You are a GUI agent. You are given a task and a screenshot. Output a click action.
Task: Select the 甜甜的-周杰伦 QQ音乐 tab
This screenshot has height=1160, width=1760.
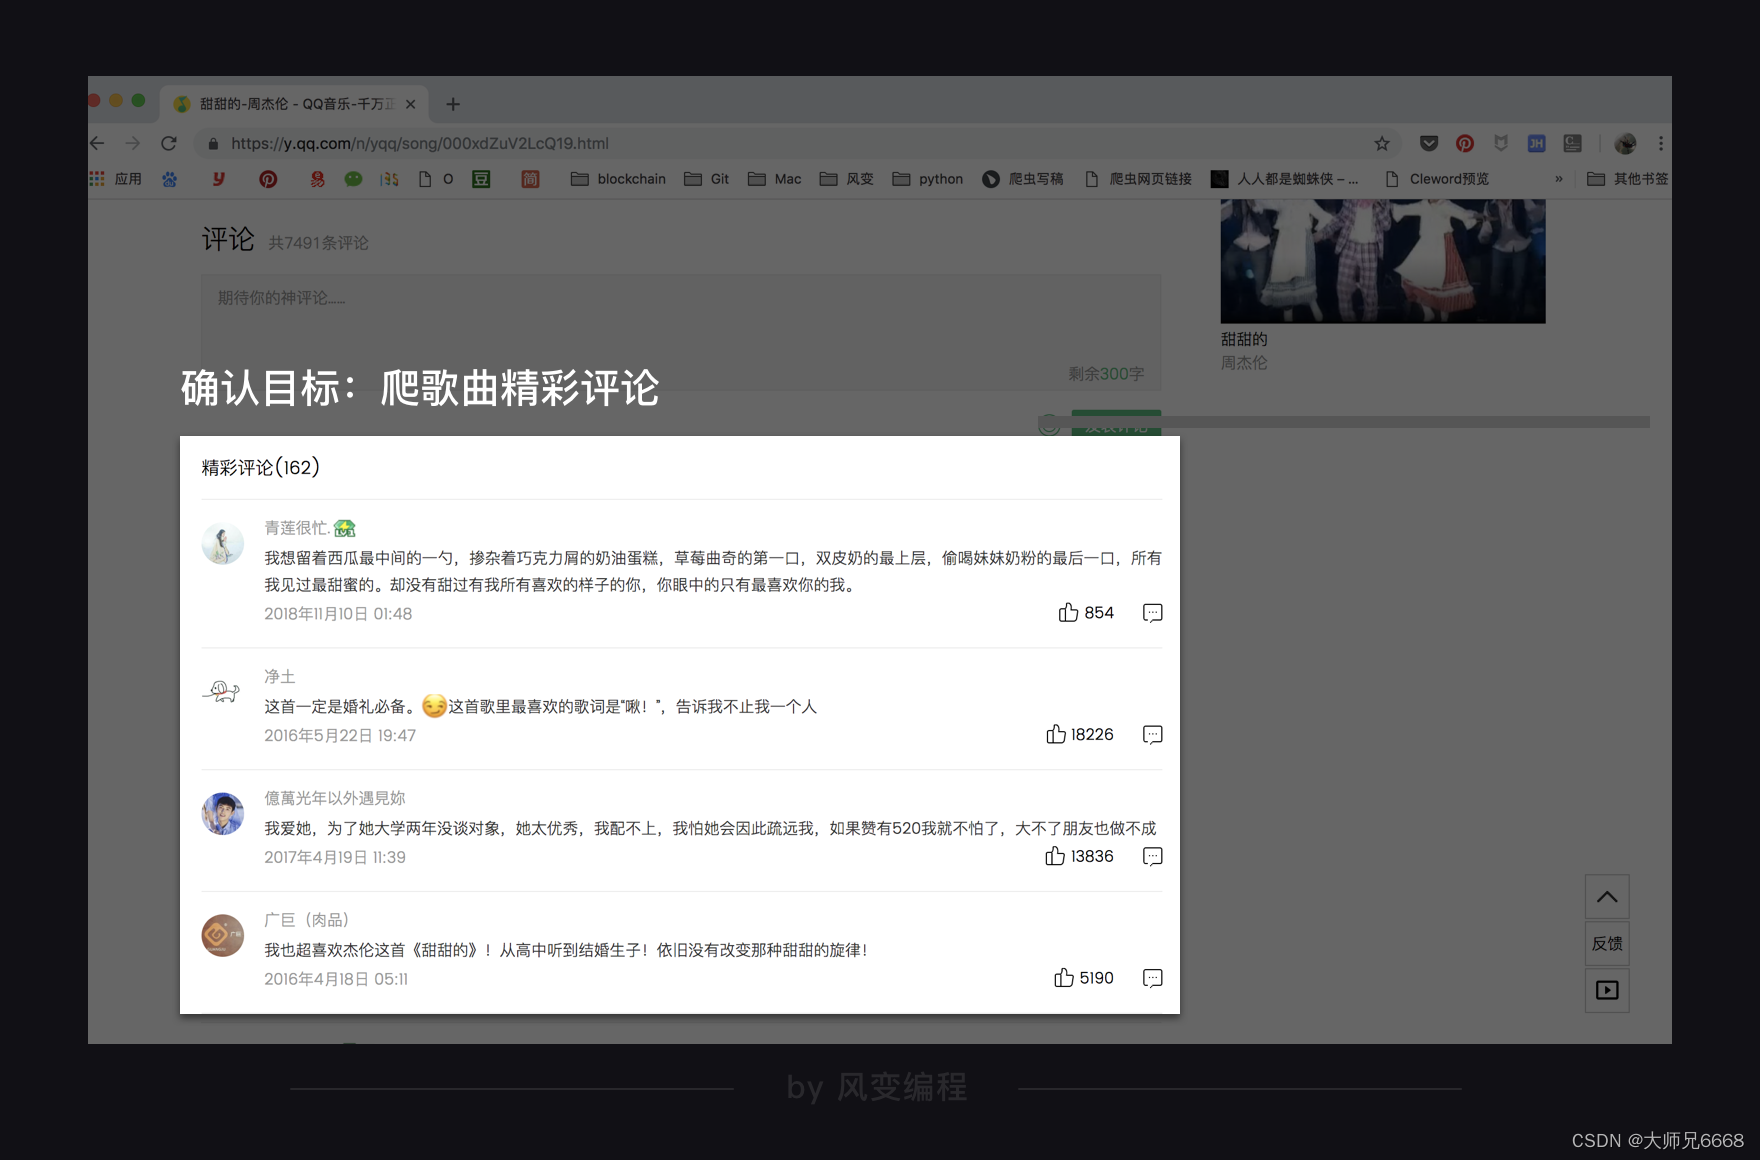(295, 104)
